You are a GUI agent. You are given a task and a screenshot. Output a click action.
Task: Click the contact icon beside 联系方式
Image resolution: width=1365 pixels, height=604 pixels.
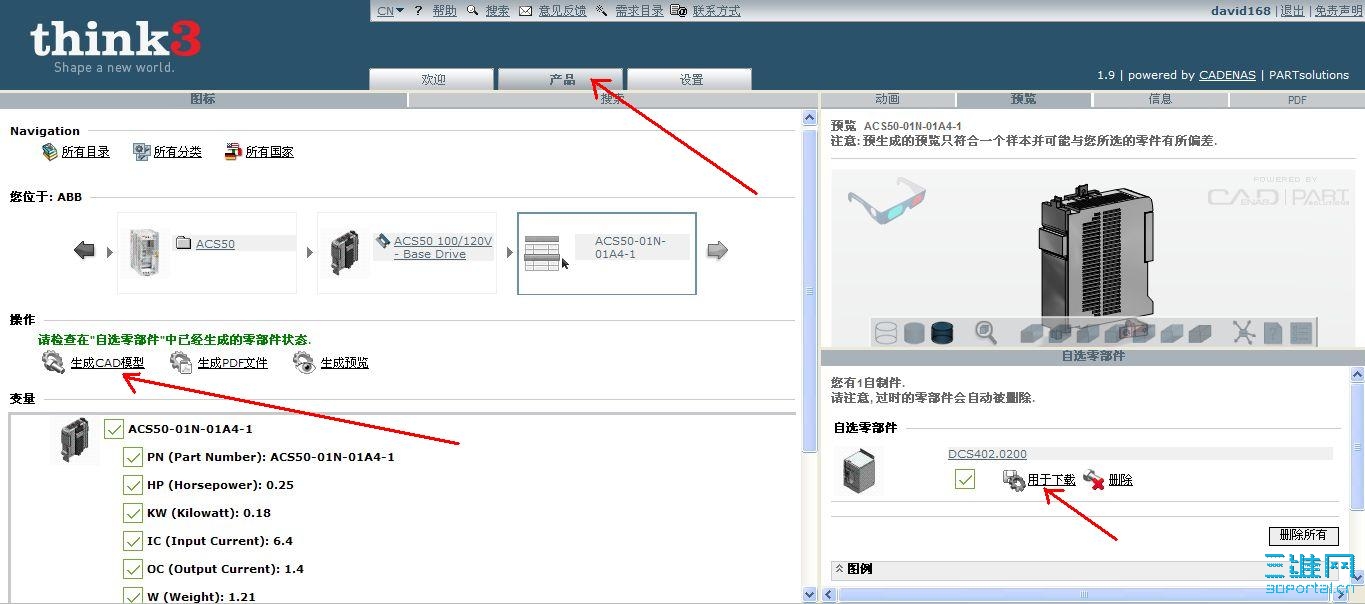click(679, 11)
